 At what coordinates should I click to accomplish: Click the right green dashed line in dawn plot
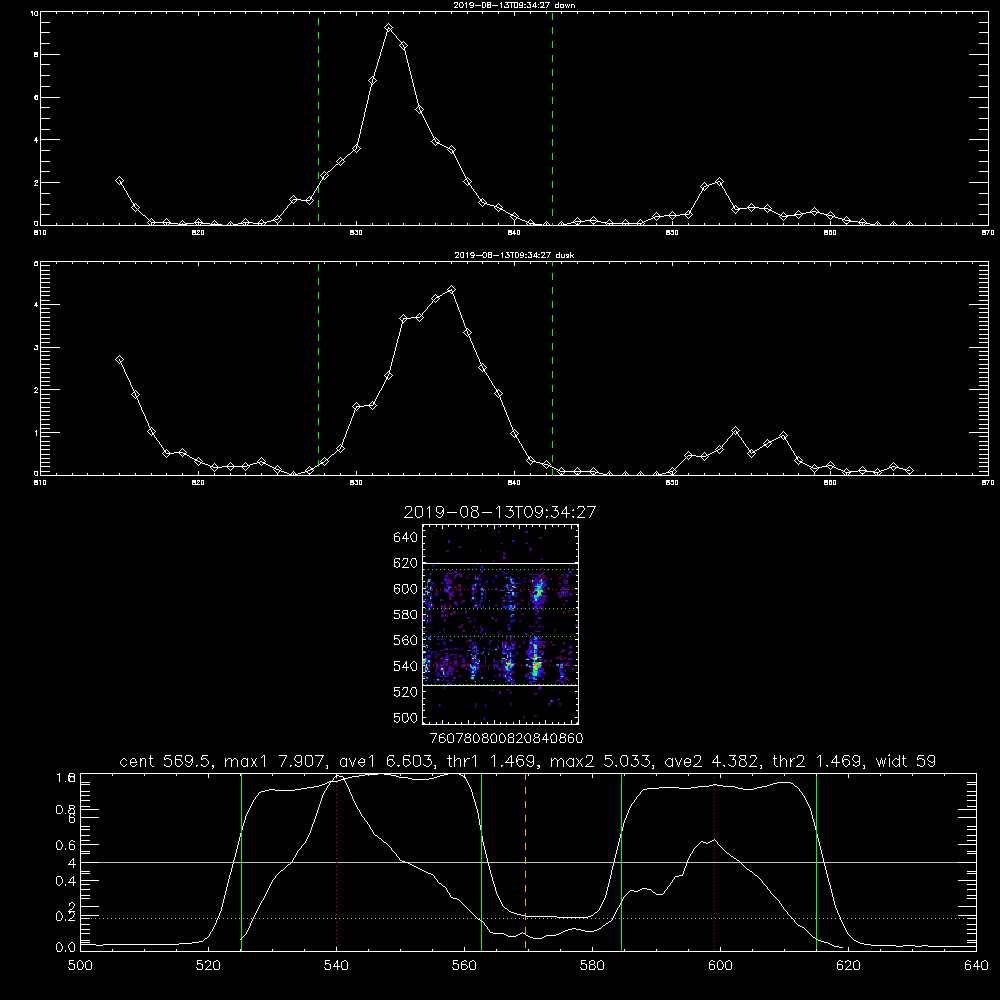click(x=552, y=119)
